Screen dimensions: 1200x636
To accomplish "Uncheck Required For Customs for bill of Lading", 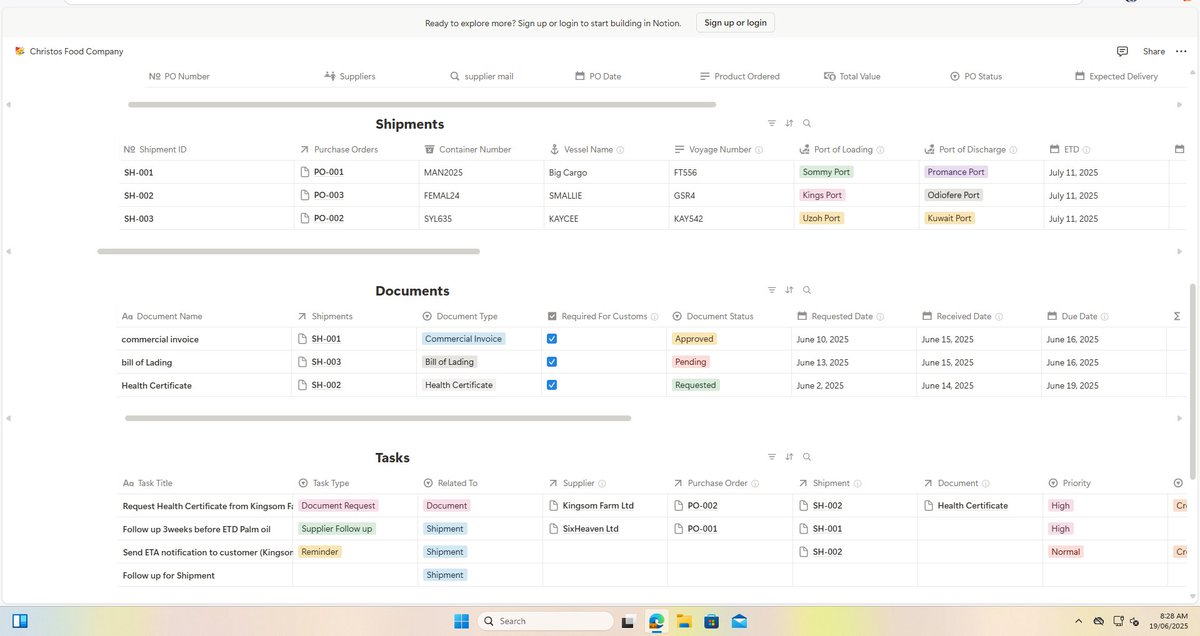I will (x=552, y=362).
